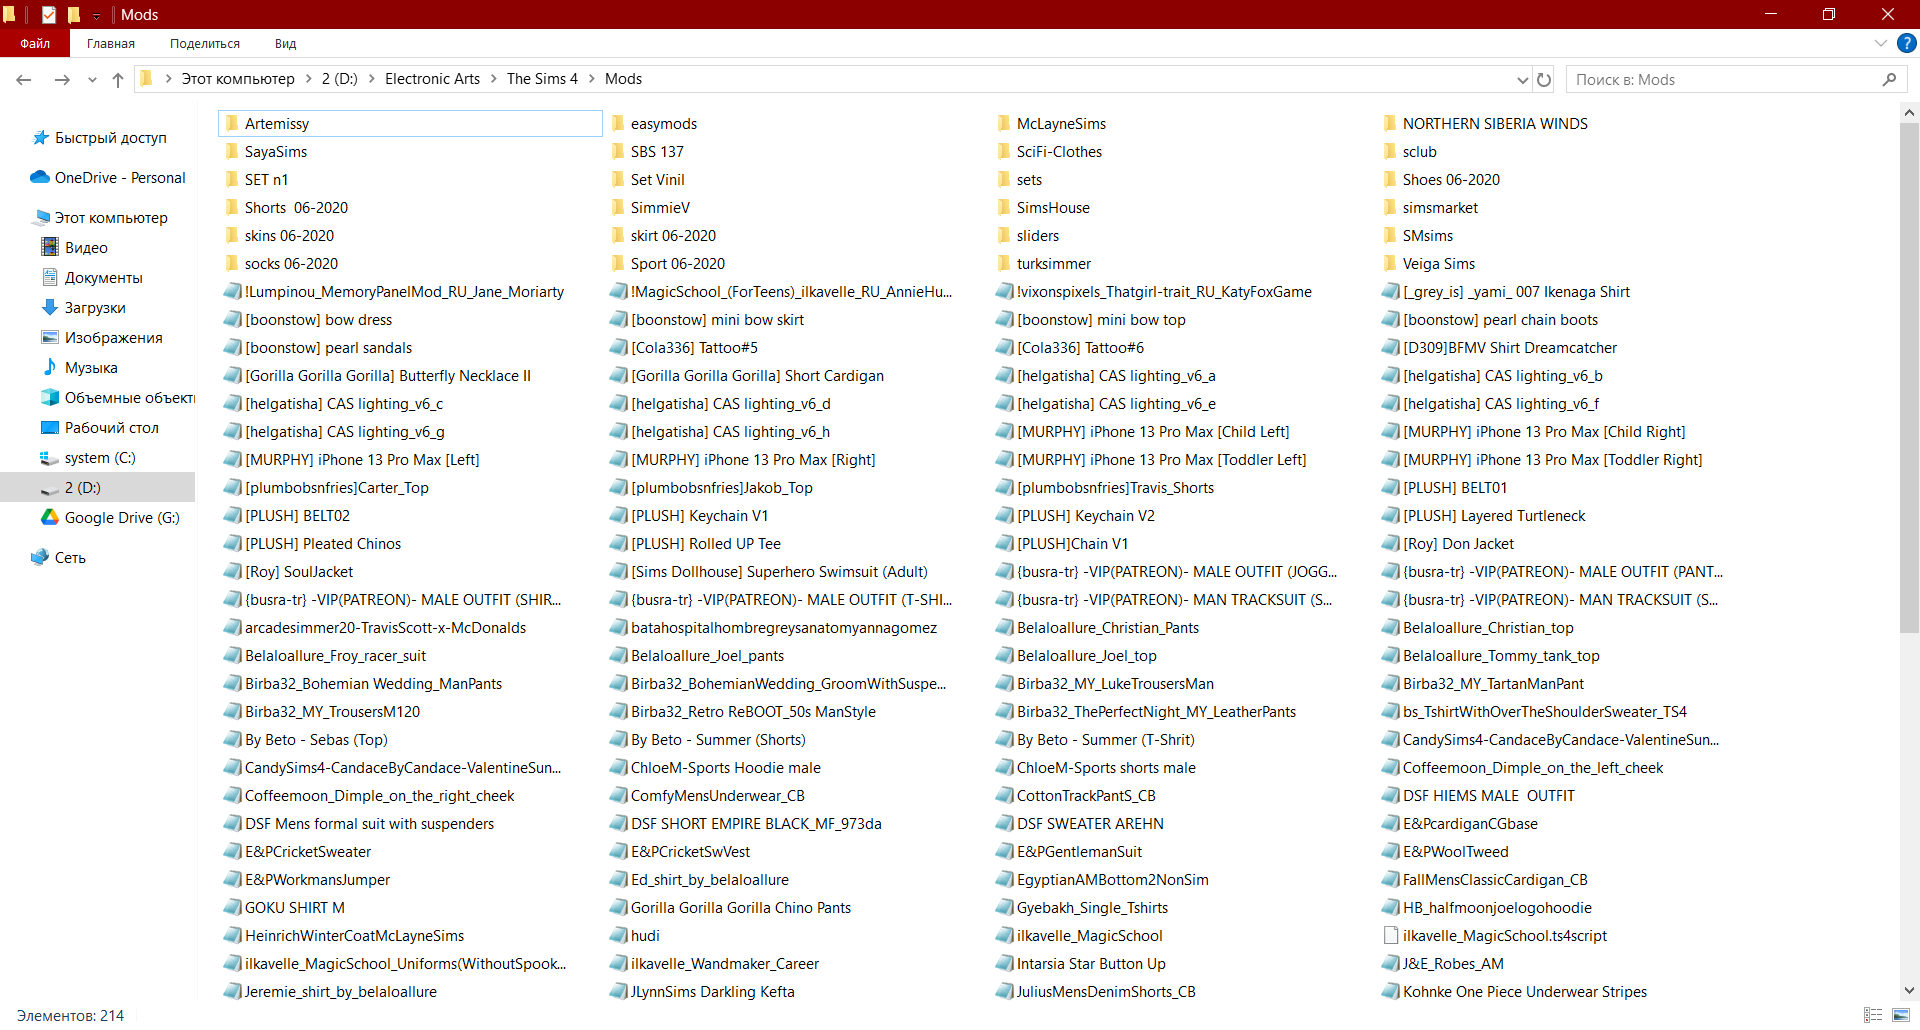Click in the Mods search box
The image size is (1920, 1030).
[x=1725, y=80]
